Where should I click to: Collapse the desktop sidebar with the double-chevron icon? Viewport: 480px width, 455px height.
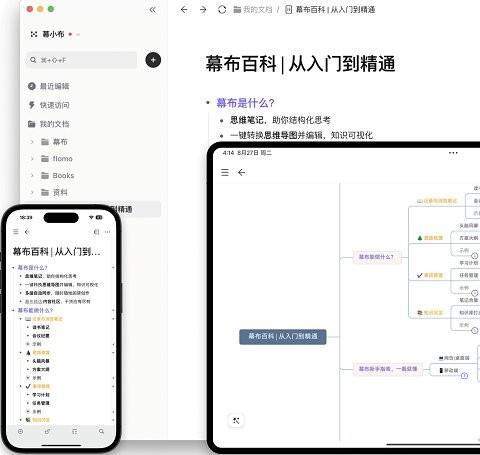click(x=152, y=10)
